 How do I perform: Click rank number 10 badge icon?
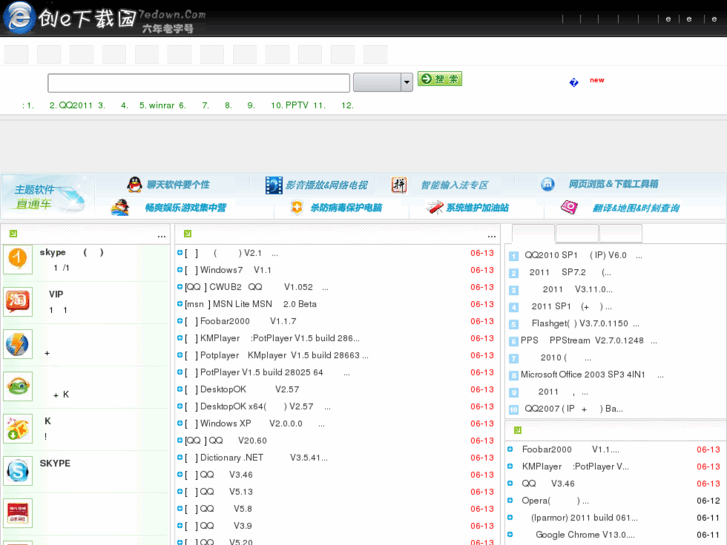(513, 410)
